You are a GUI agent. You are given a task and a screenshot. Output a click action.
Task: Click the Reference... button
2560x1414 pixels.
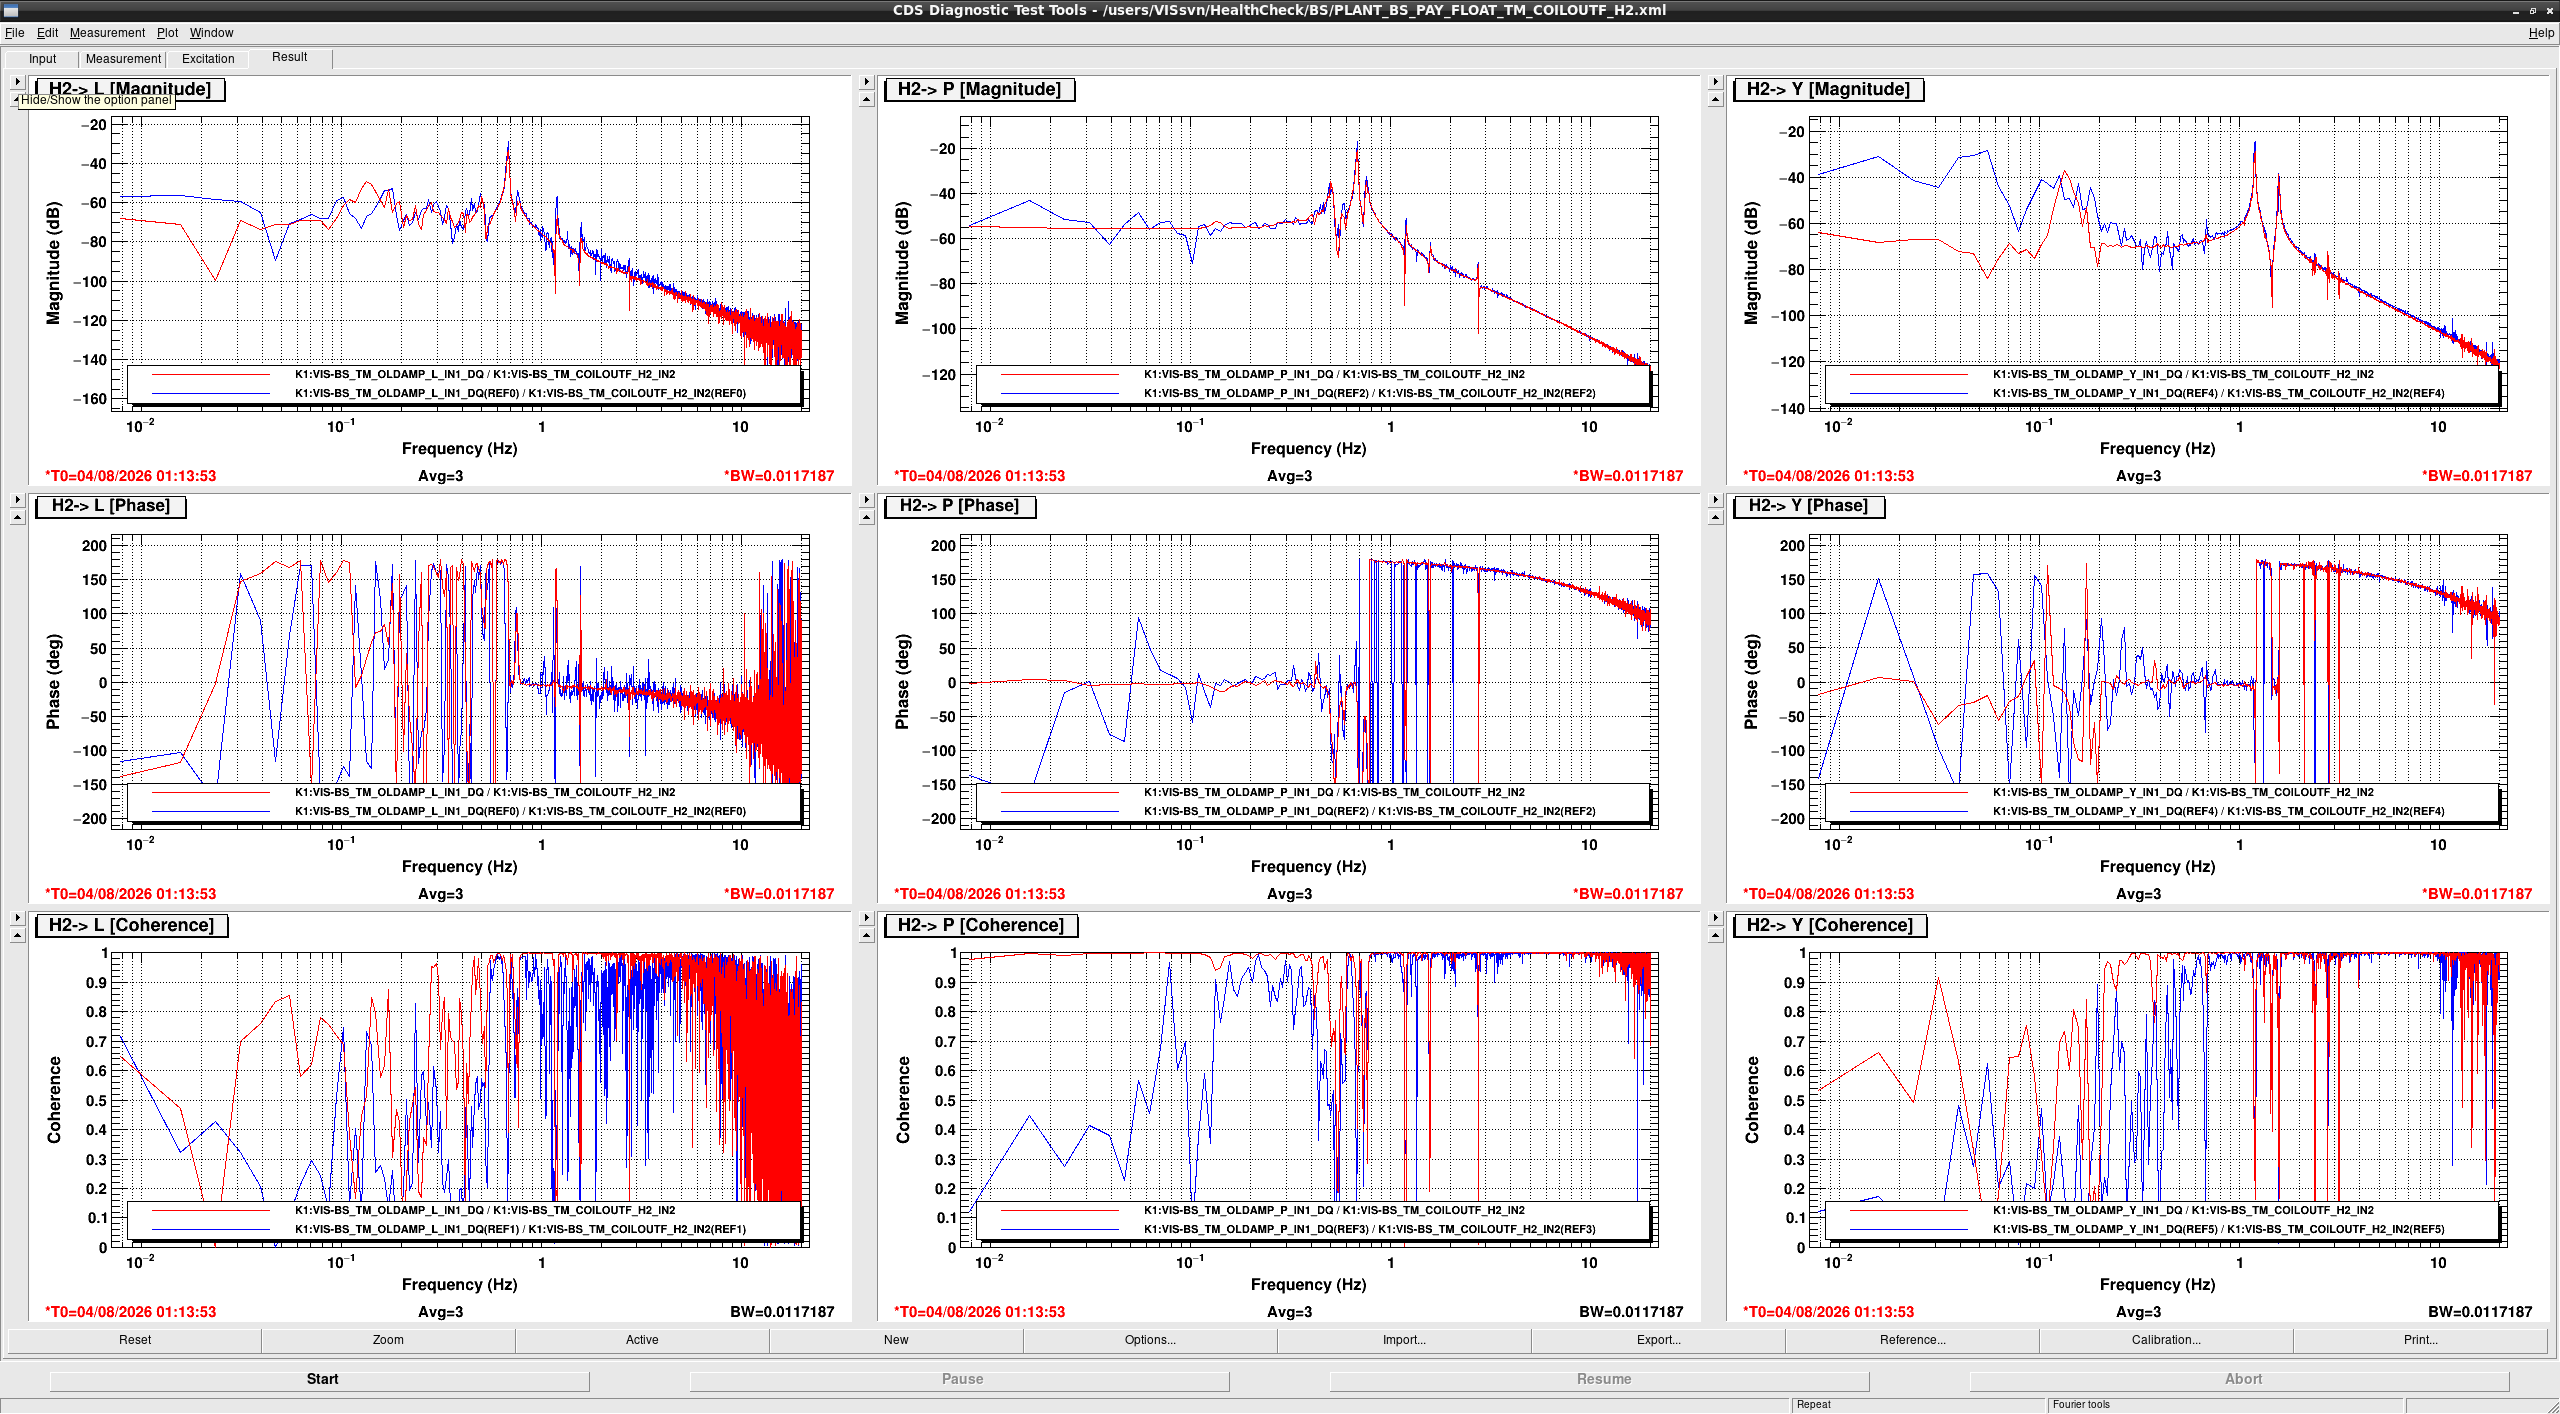[1912, 1340]
